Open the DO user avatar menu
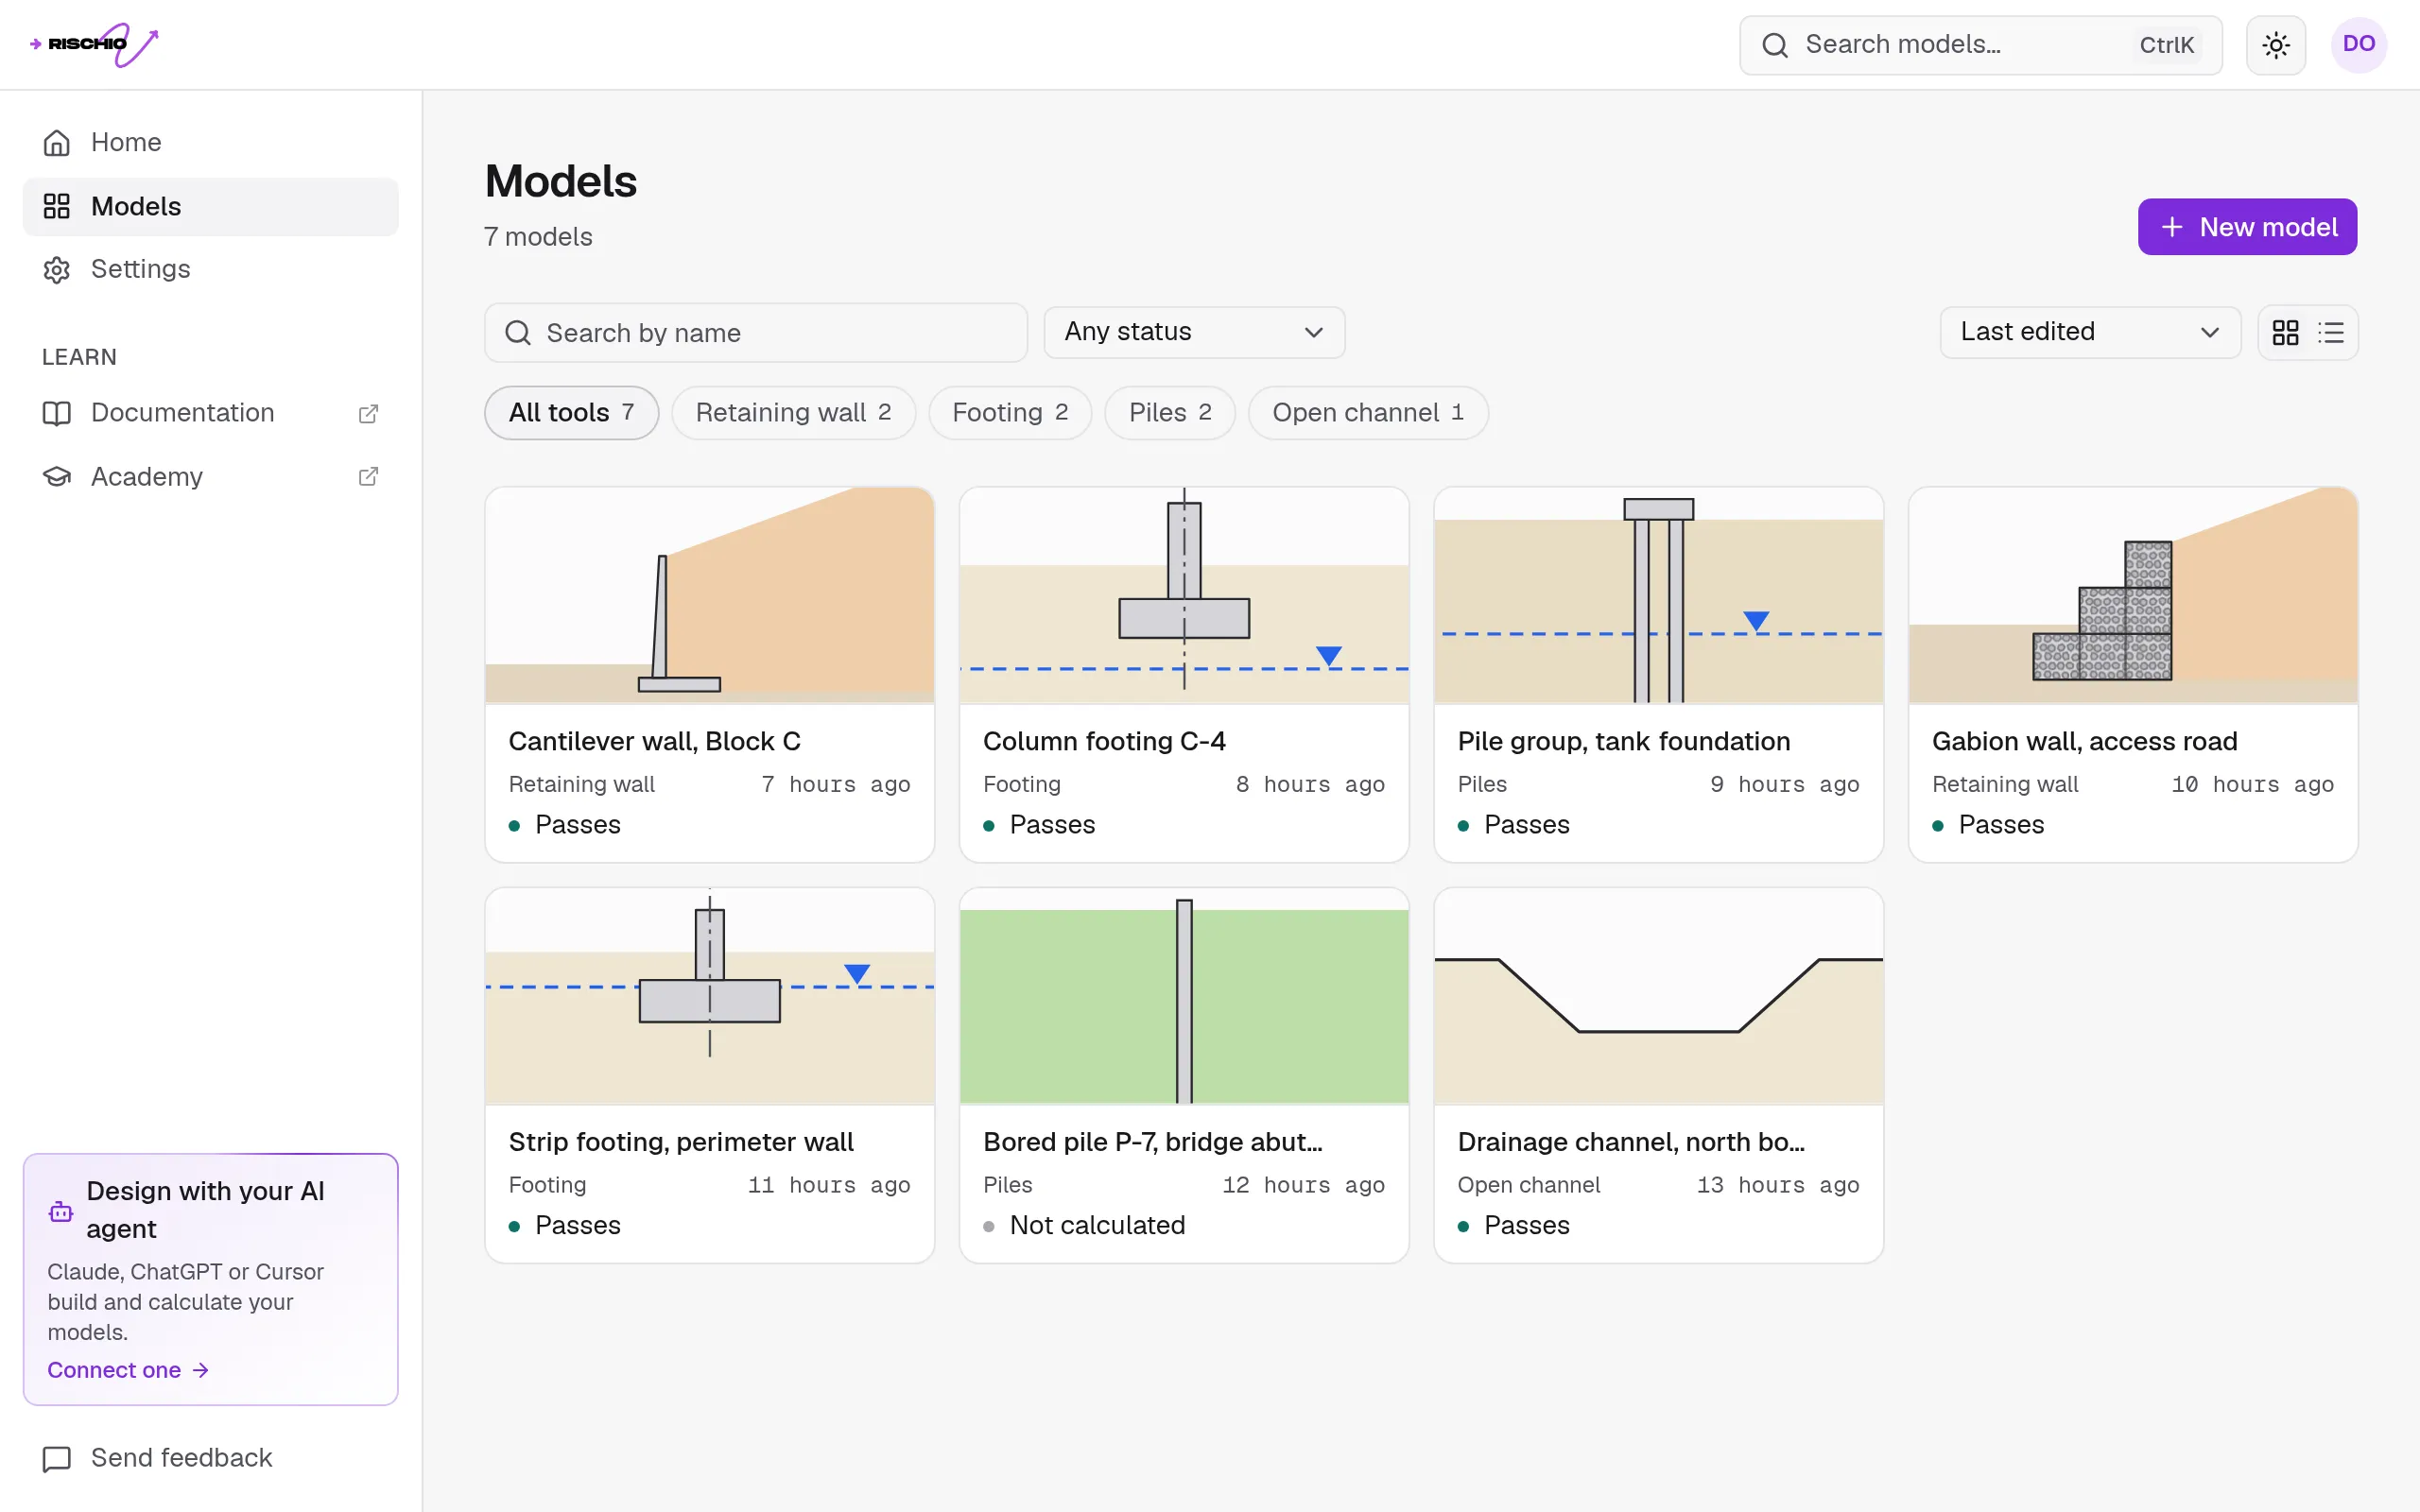This screenshot has height=1512, width=2420. [x=2358, y=44]
